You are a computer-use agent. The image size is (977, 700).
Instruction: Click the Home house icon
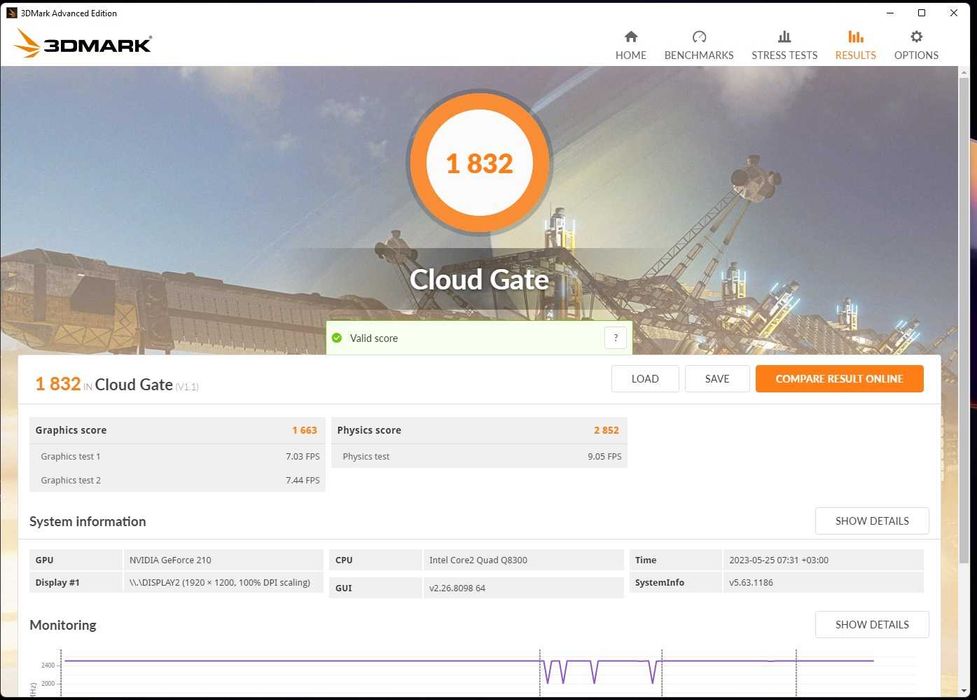click(x=631, y=36)
